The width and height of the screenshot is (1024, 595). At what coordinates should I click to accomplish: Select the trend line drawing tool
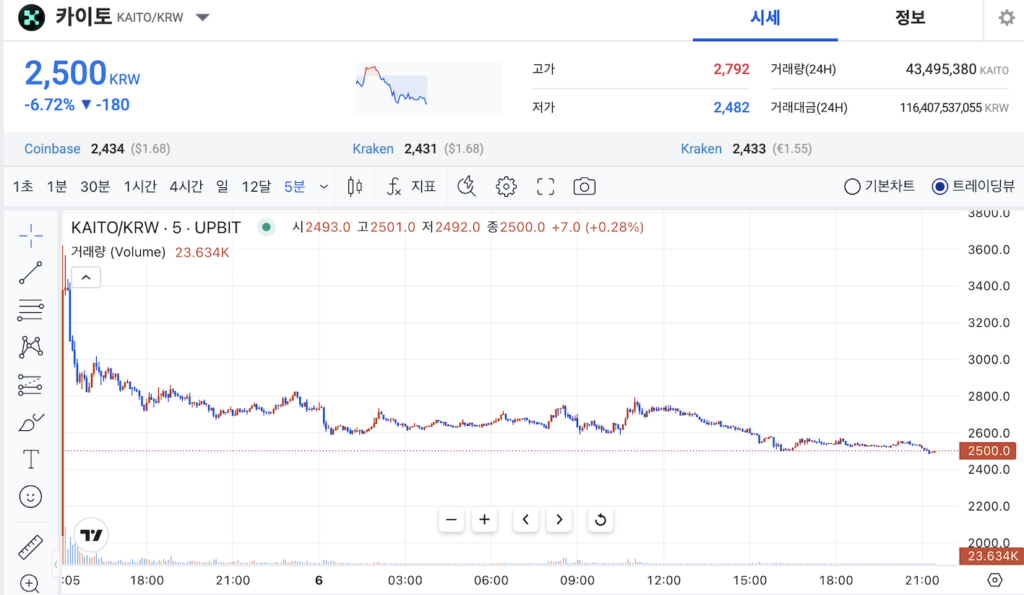point(31,273)
